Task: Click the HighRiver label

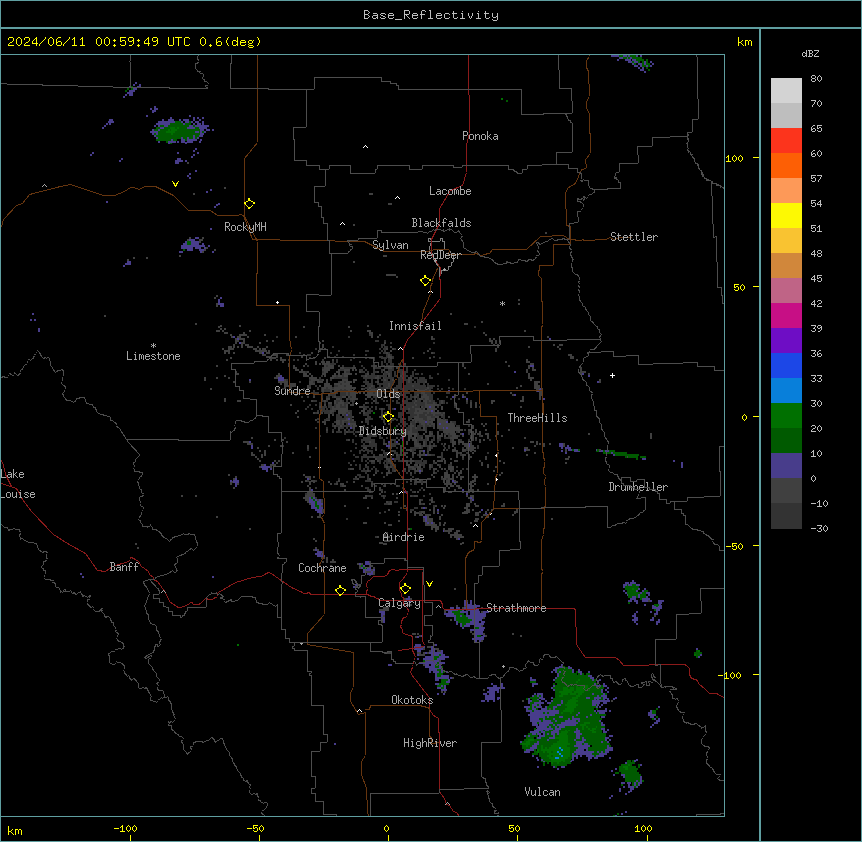Action: point(430,743)
